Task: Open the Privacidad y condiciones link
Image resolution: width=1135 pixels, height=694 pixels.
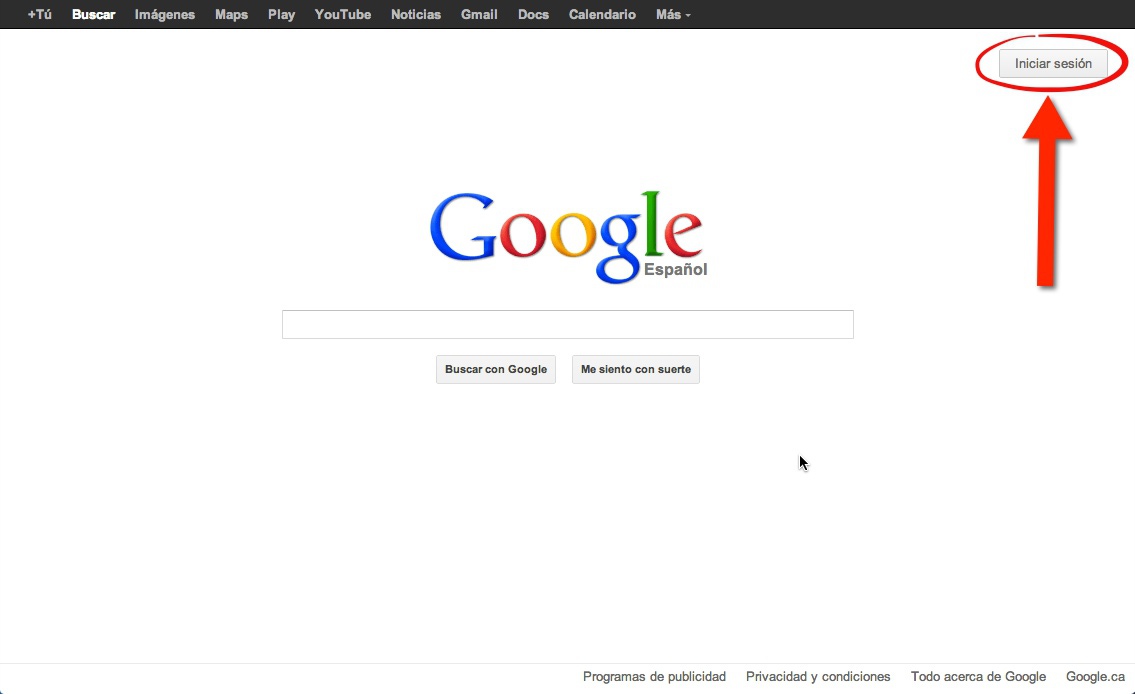Action: coord(818,677)
